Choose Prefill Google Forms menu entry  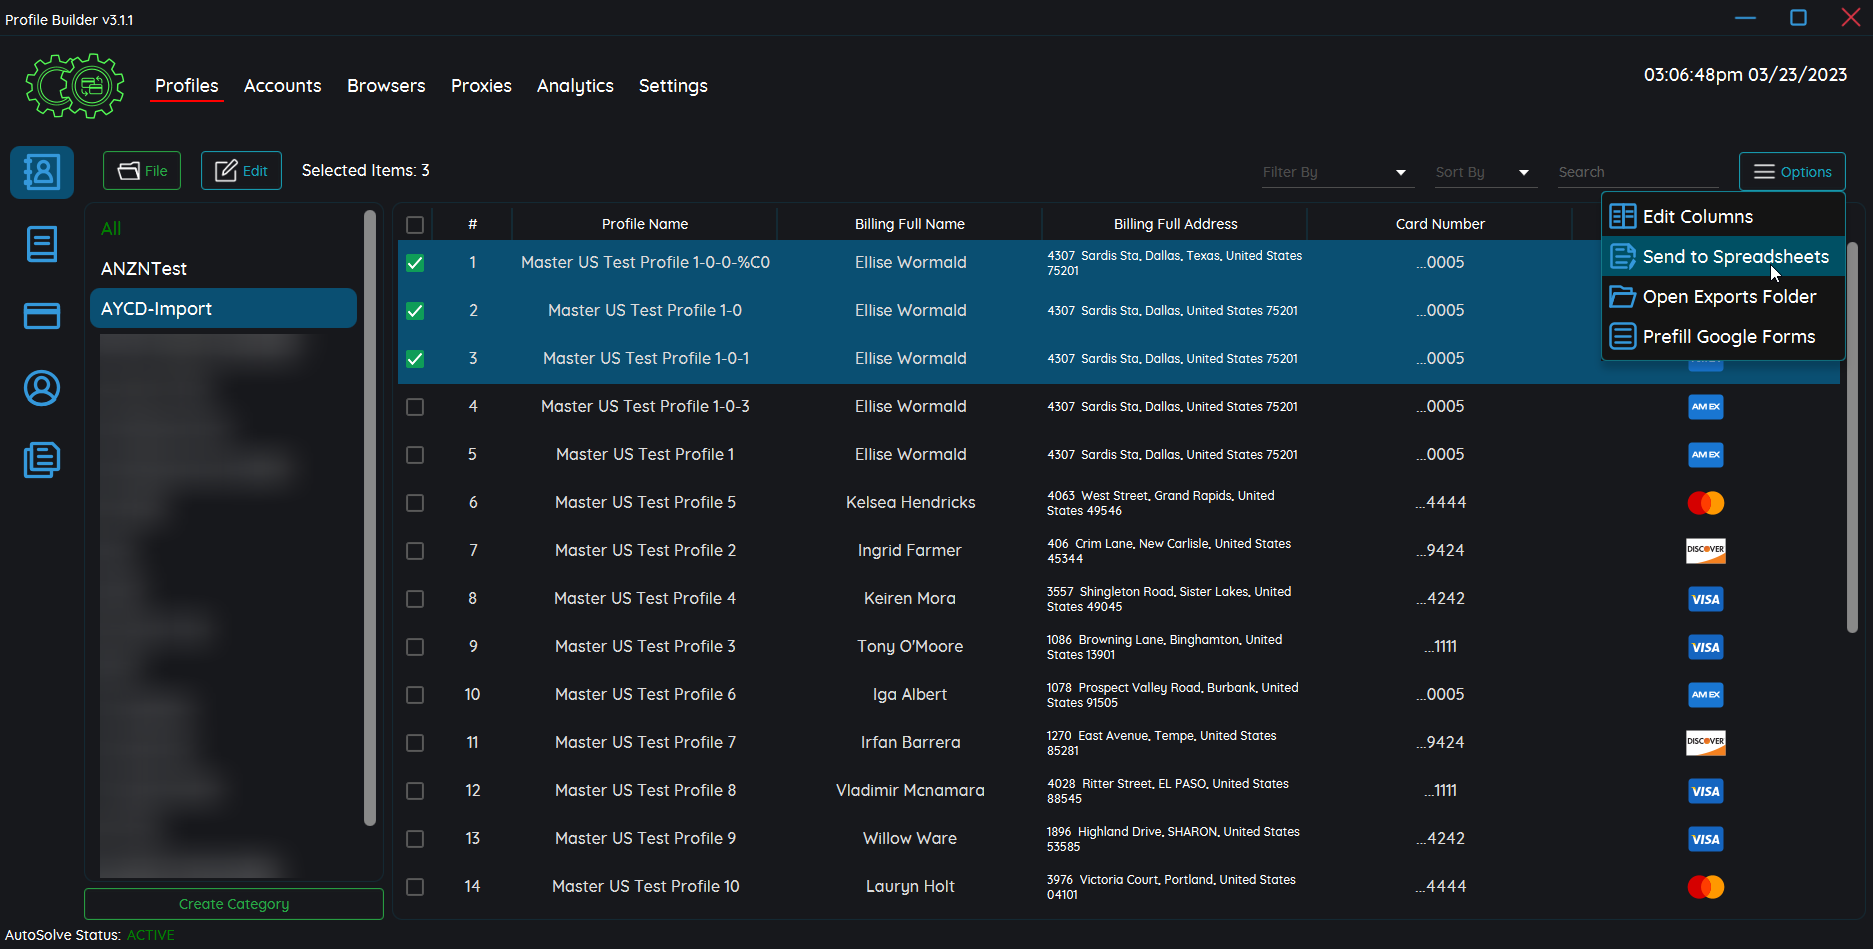click(x=1723, y=337)
